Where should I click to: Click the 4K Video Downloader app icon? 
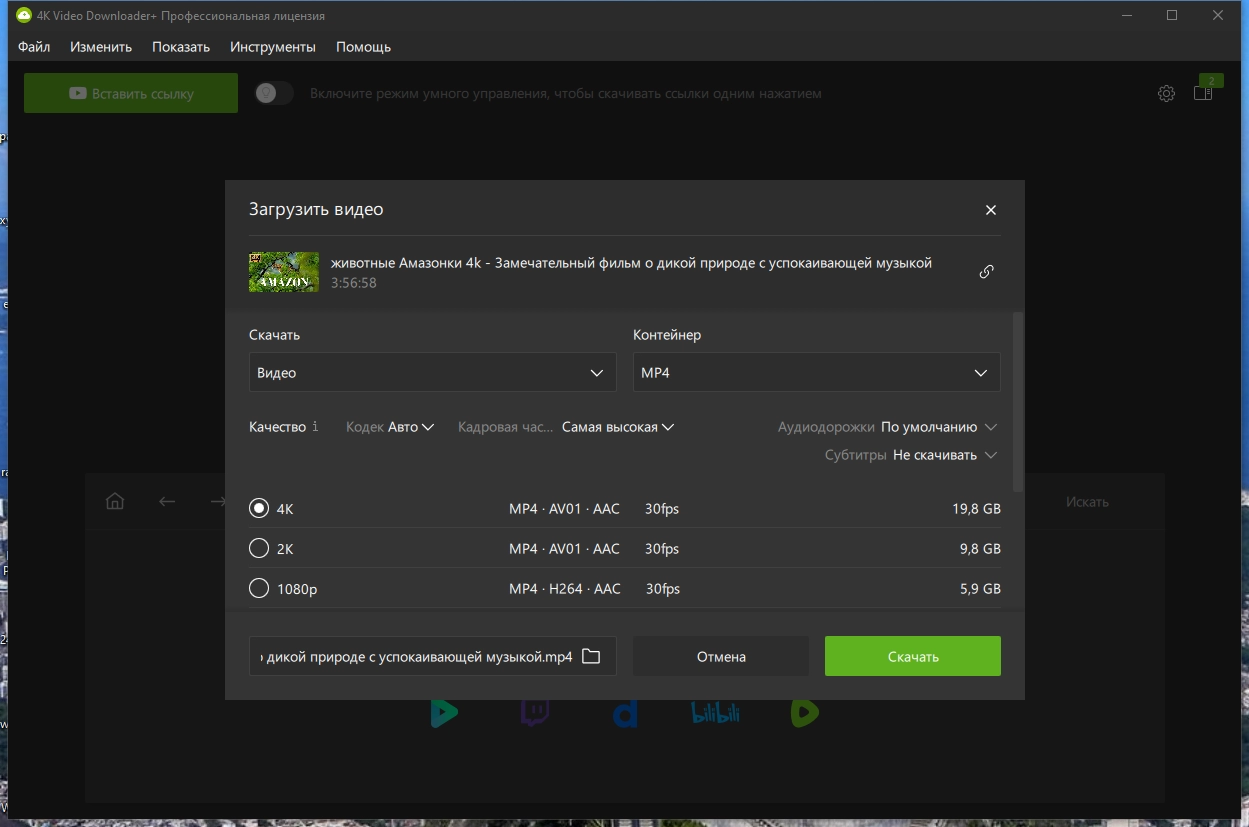(x=23, y=16)
